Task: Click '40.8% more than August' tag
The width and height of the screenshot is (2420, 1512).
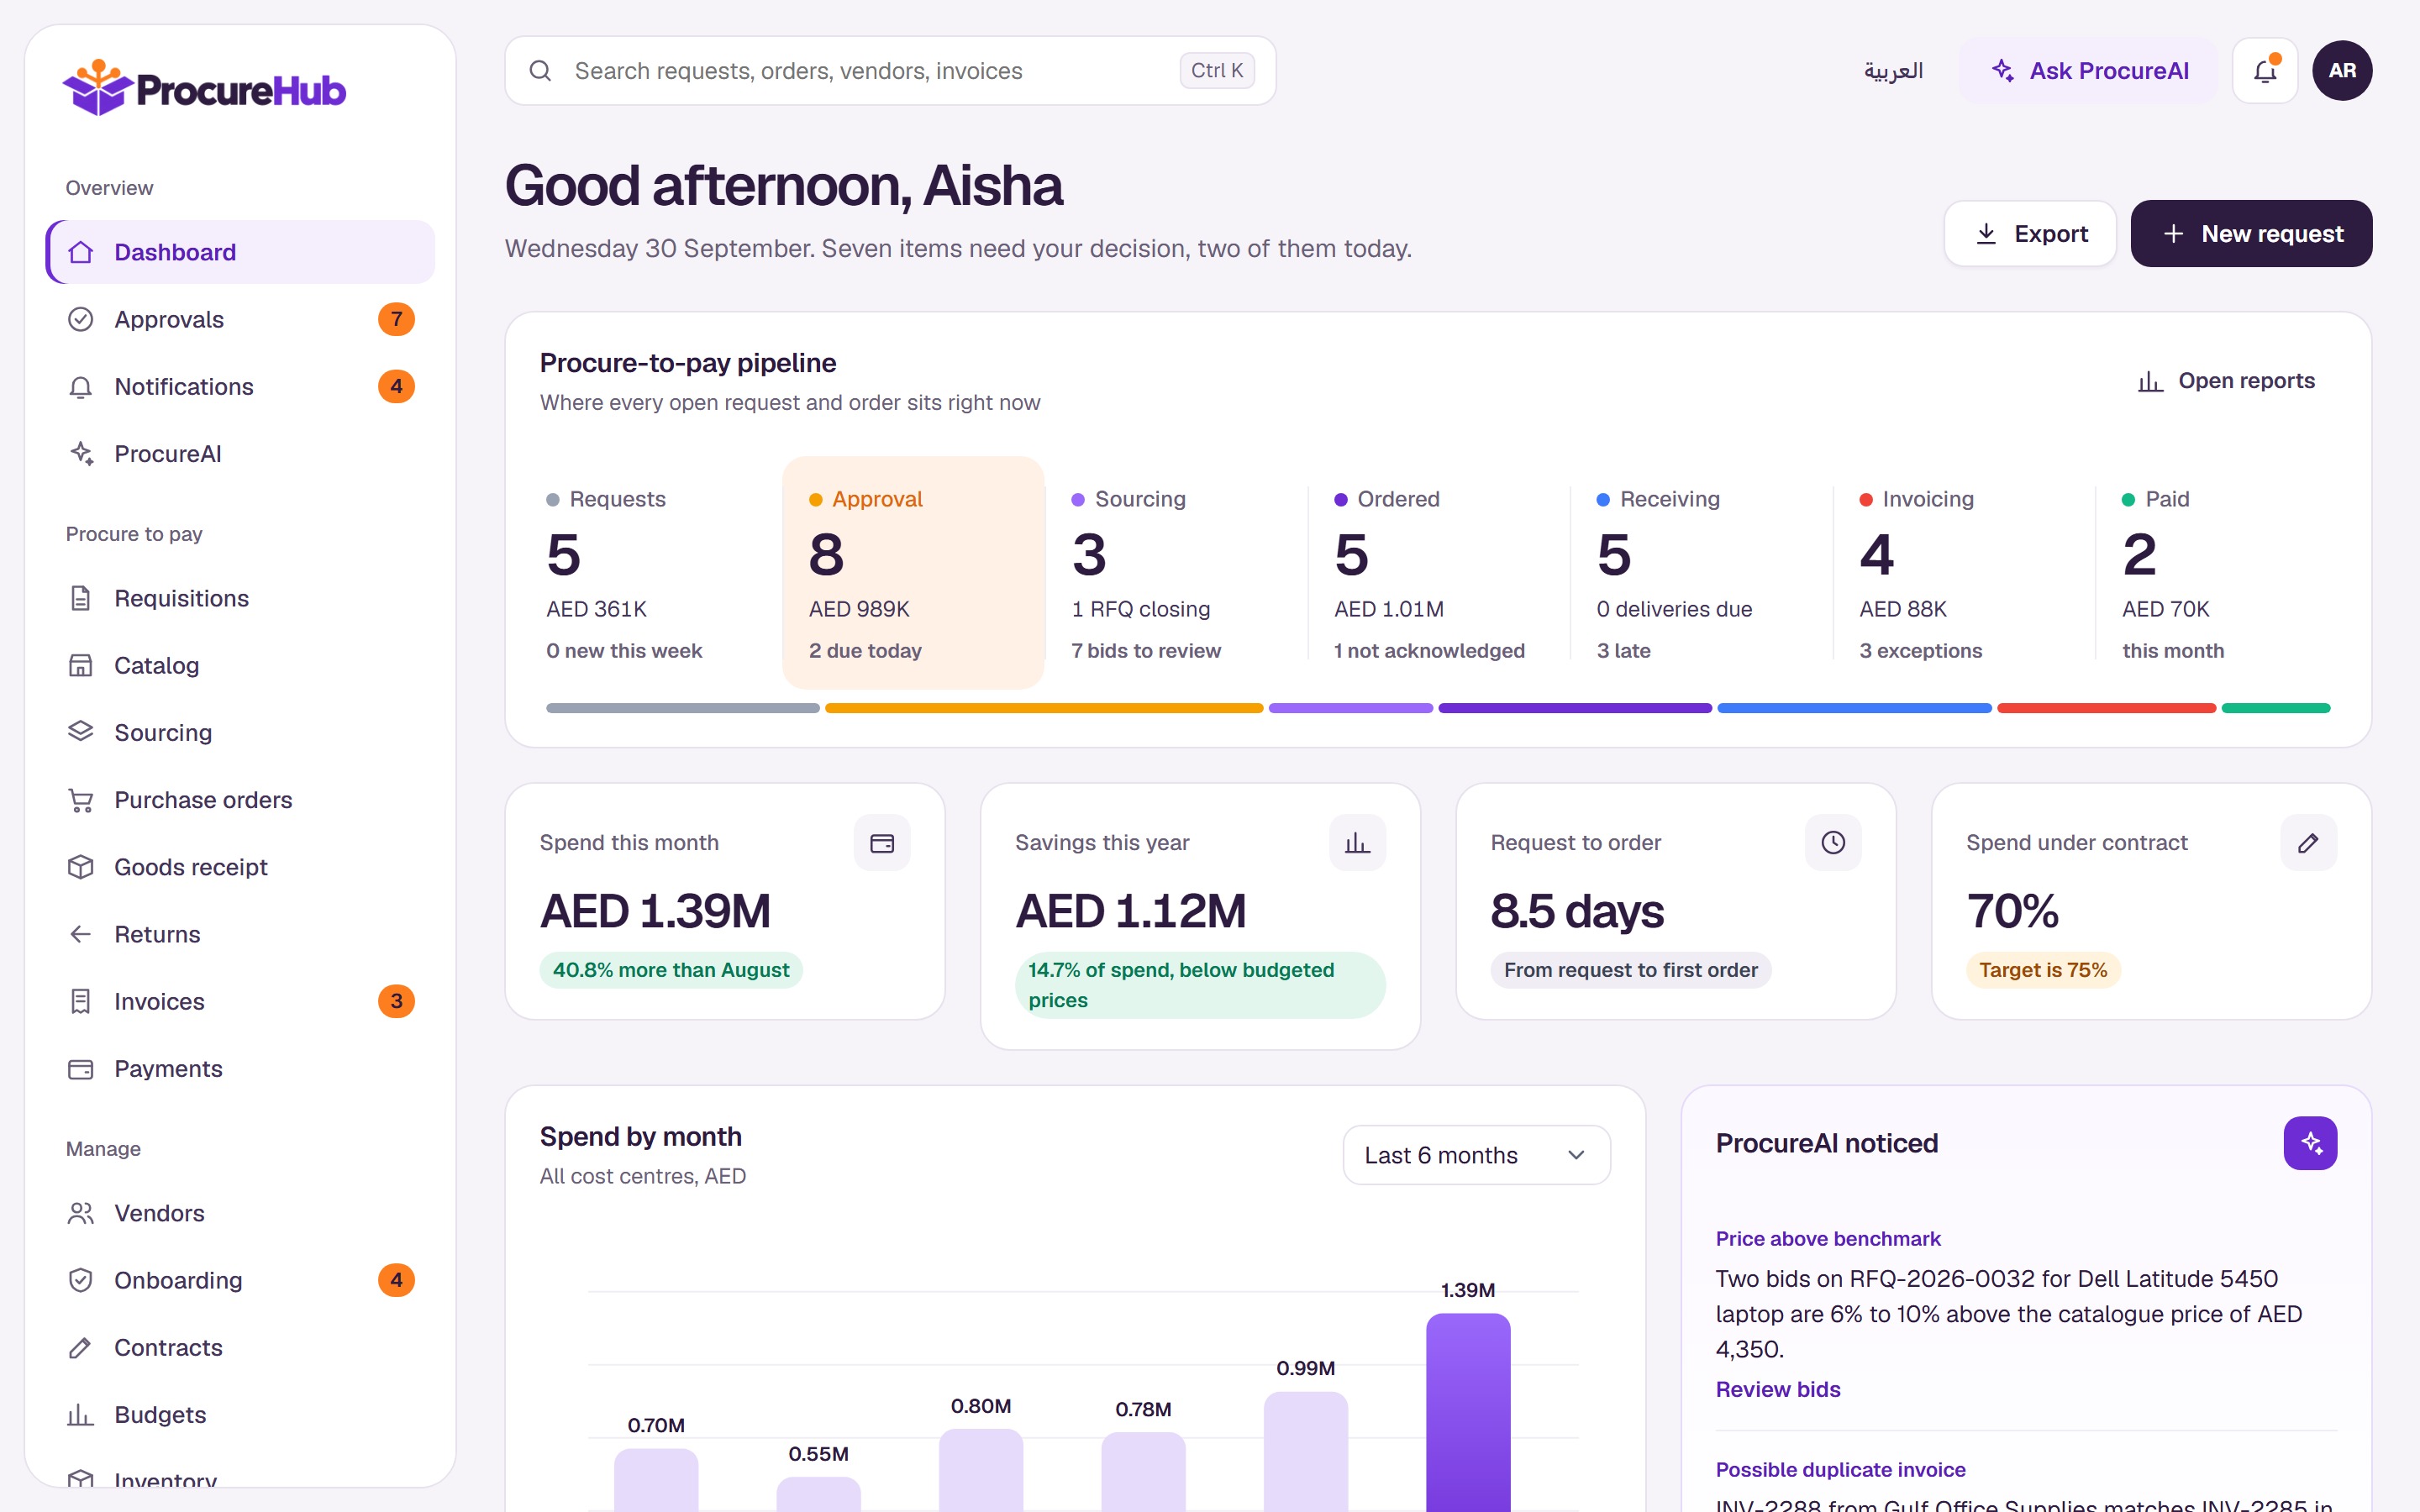Action: pos(671,970)
